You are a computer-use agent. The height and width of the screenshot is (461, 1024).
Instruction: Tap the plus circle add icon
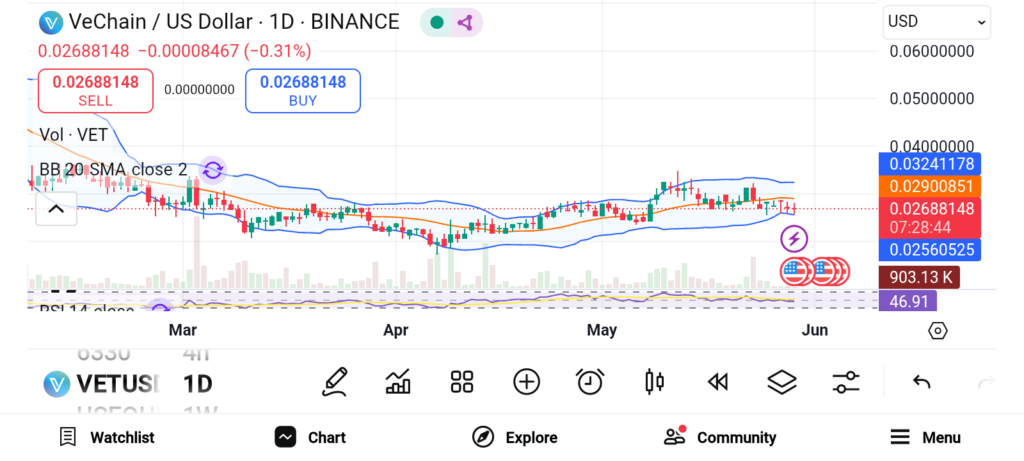pos(526,382)
